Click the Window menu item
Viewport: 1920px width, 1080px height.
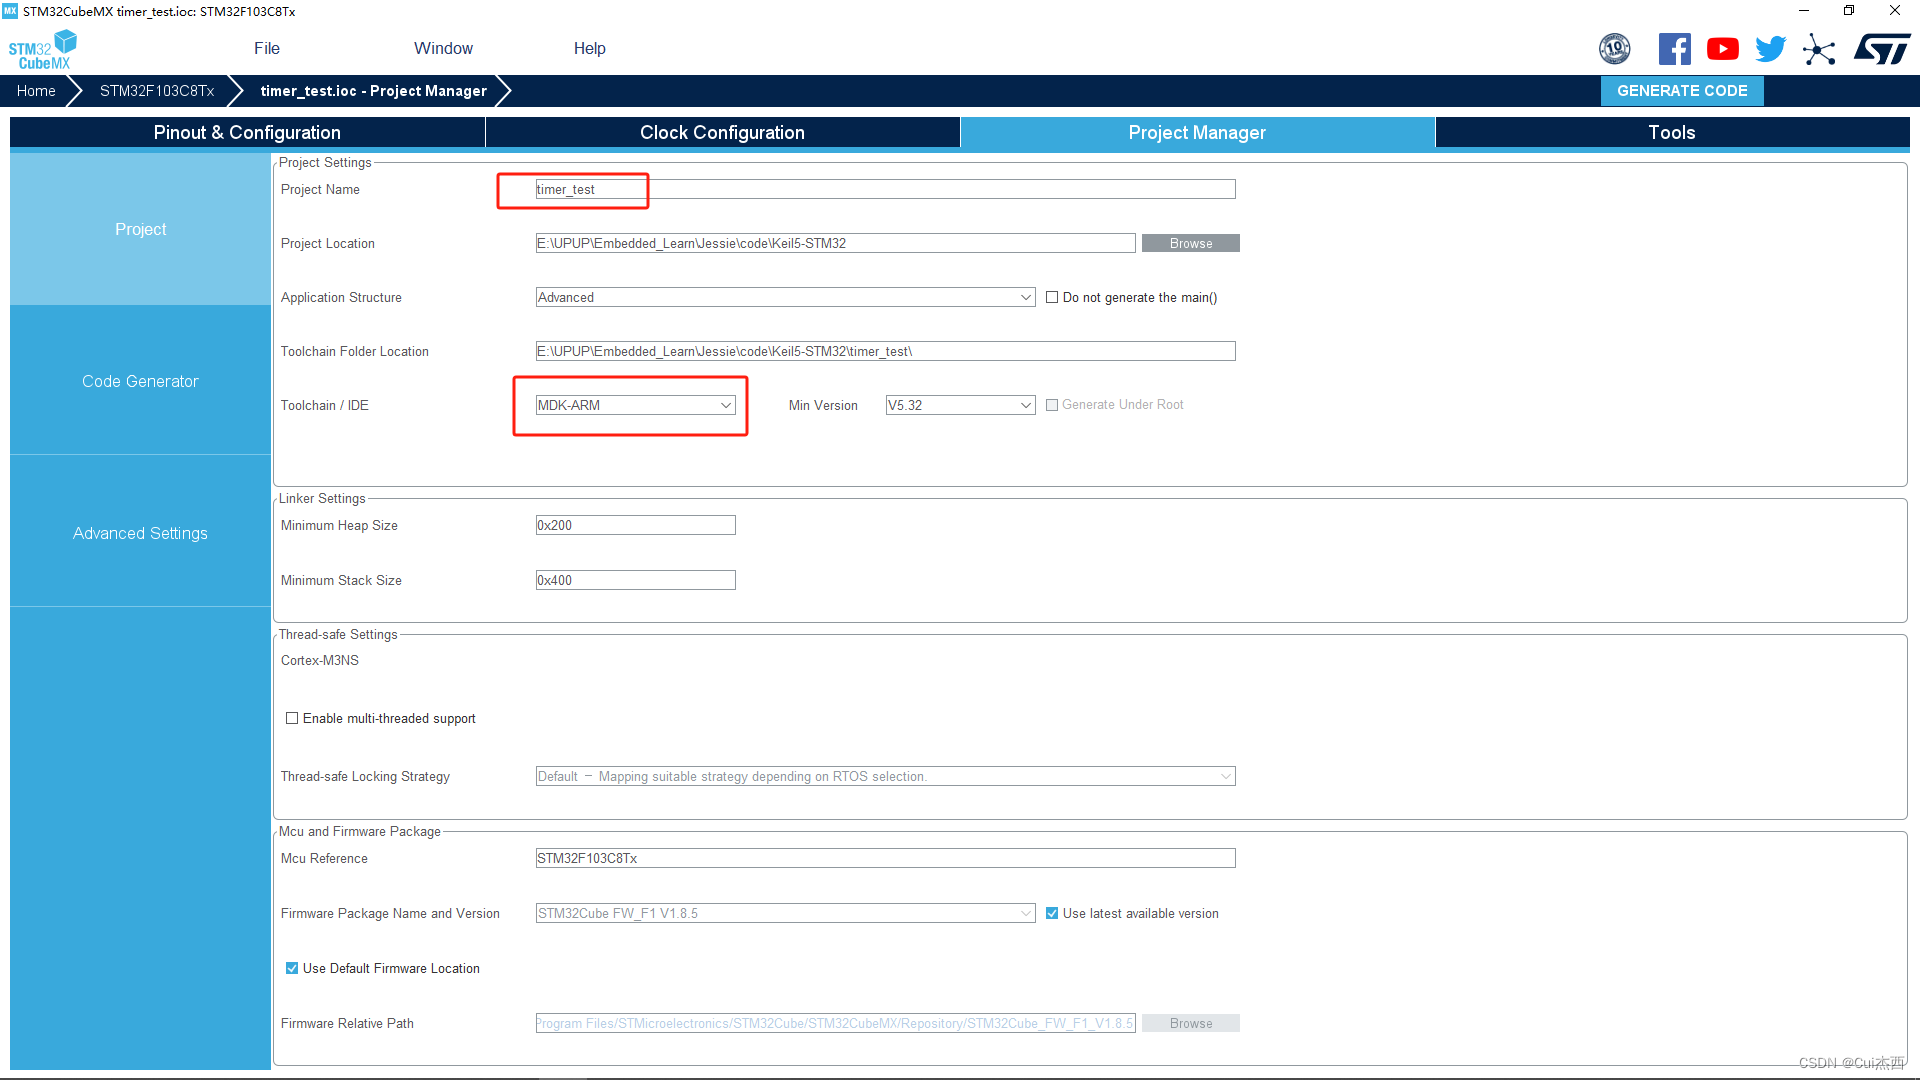[x=443, y=49]
